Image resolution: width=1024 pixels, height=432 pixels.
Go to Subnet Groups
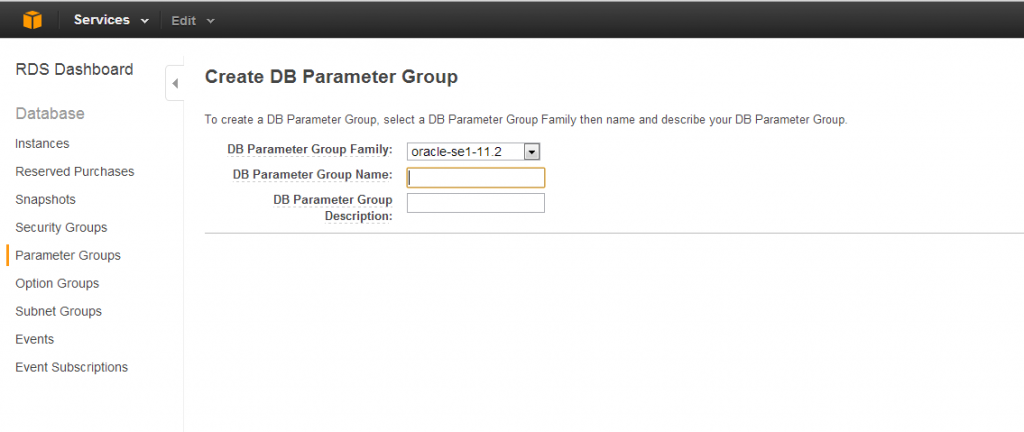click(59, 312)
